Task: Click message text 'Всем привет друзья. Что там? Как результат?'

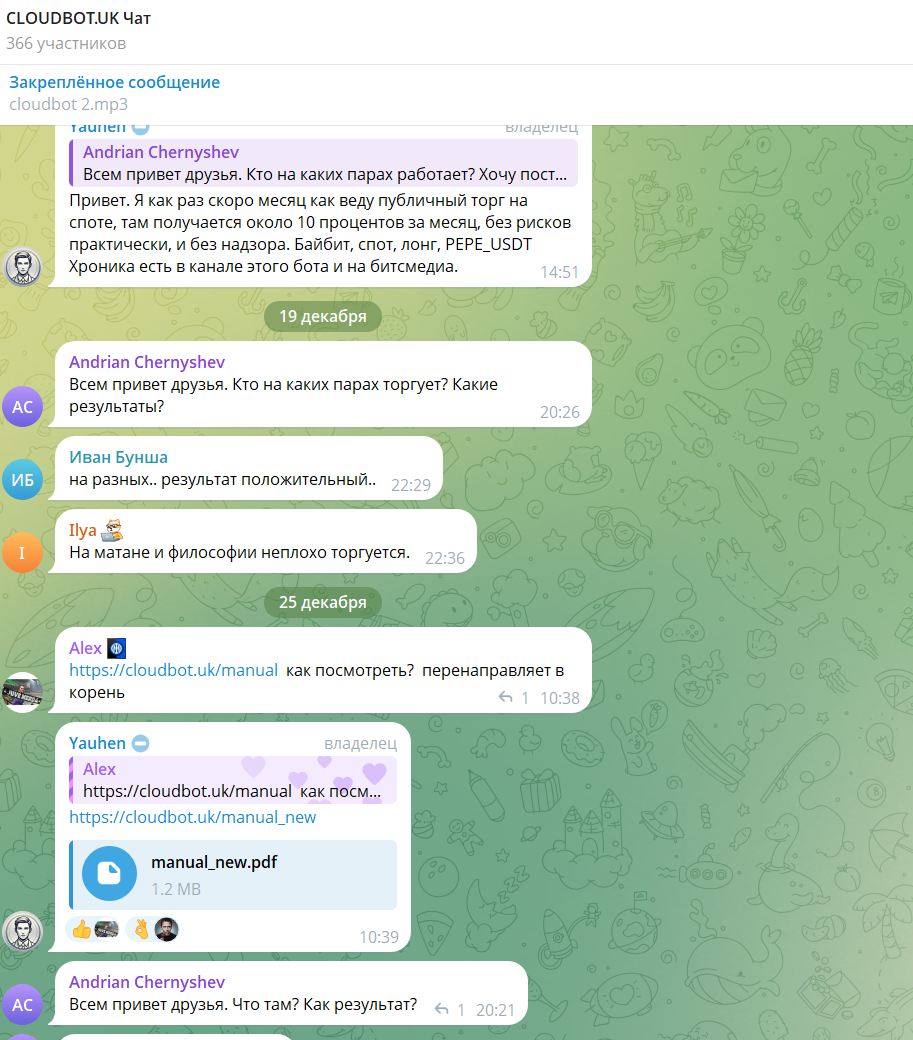Action: tap(243, 1004)
